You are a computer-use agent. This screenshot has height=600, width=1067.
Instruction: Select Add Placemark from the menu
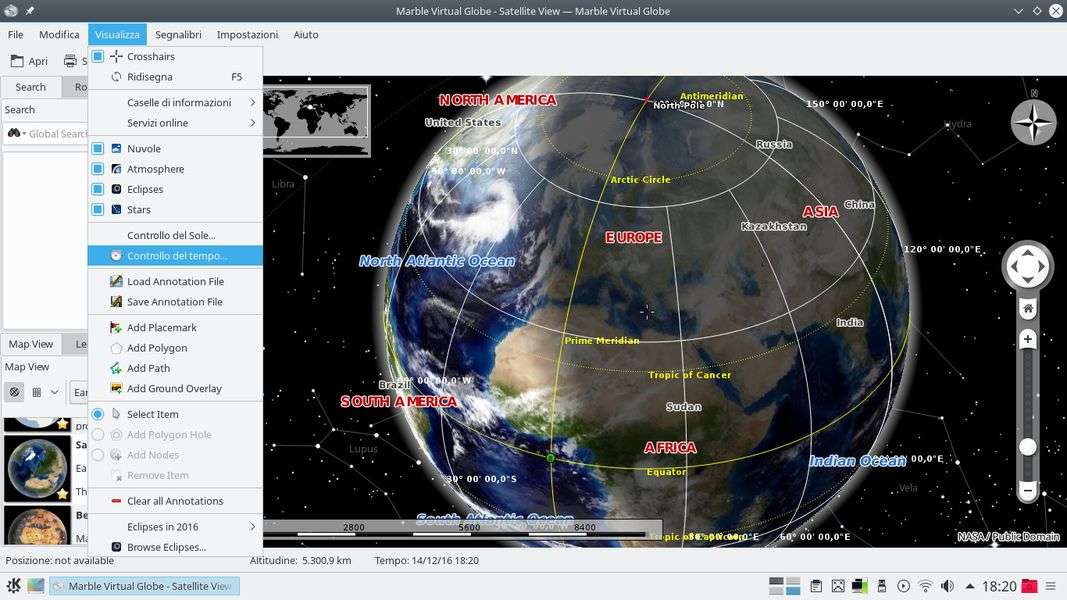(x=161, y=328)
